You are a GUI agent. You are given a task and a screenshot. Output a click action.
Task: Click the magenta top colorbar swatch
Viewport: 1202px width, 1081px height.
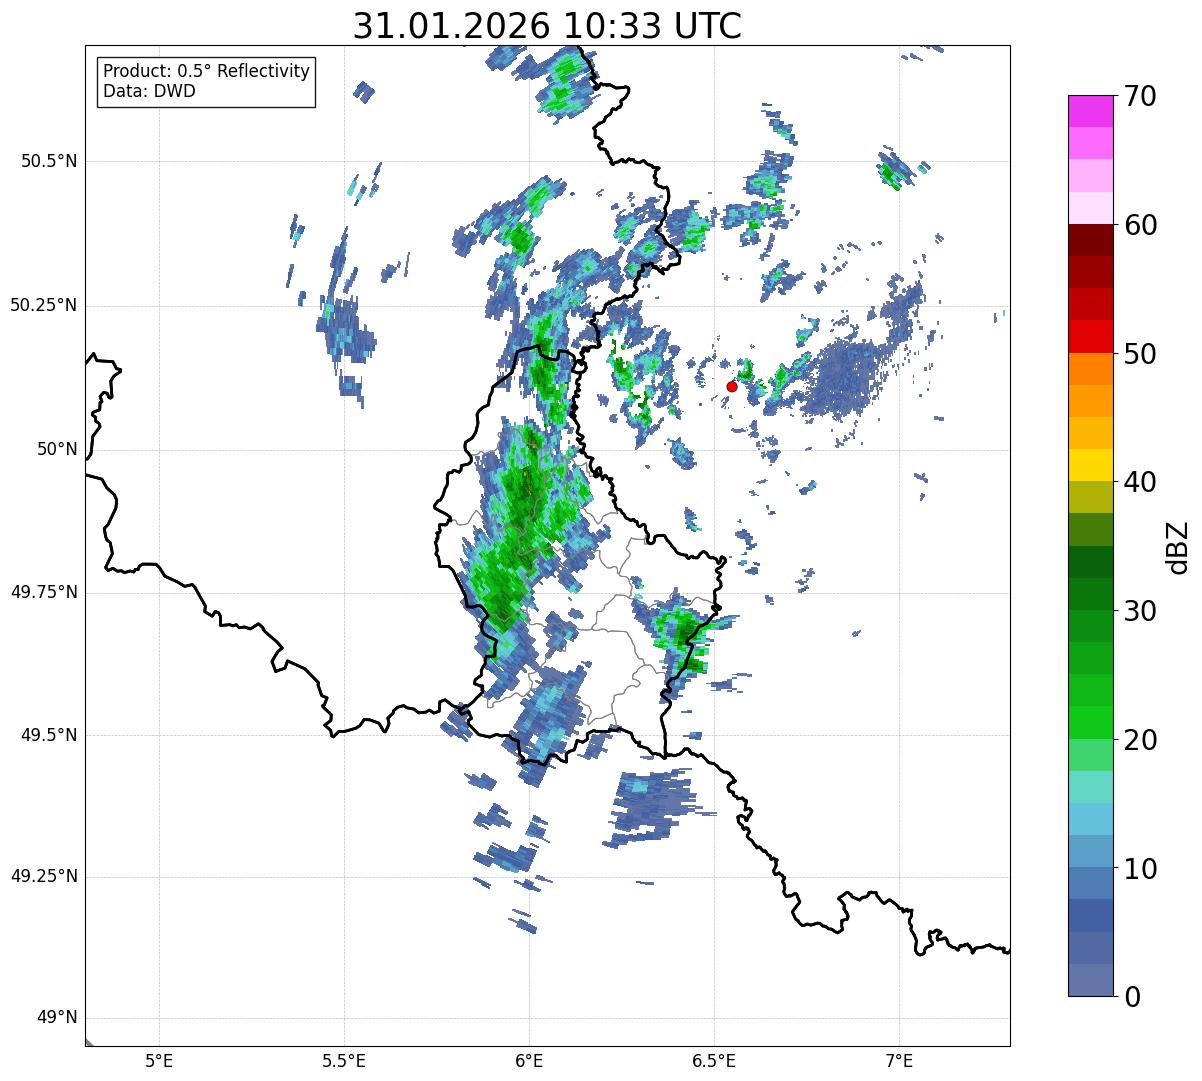[x=1090, y=111]
